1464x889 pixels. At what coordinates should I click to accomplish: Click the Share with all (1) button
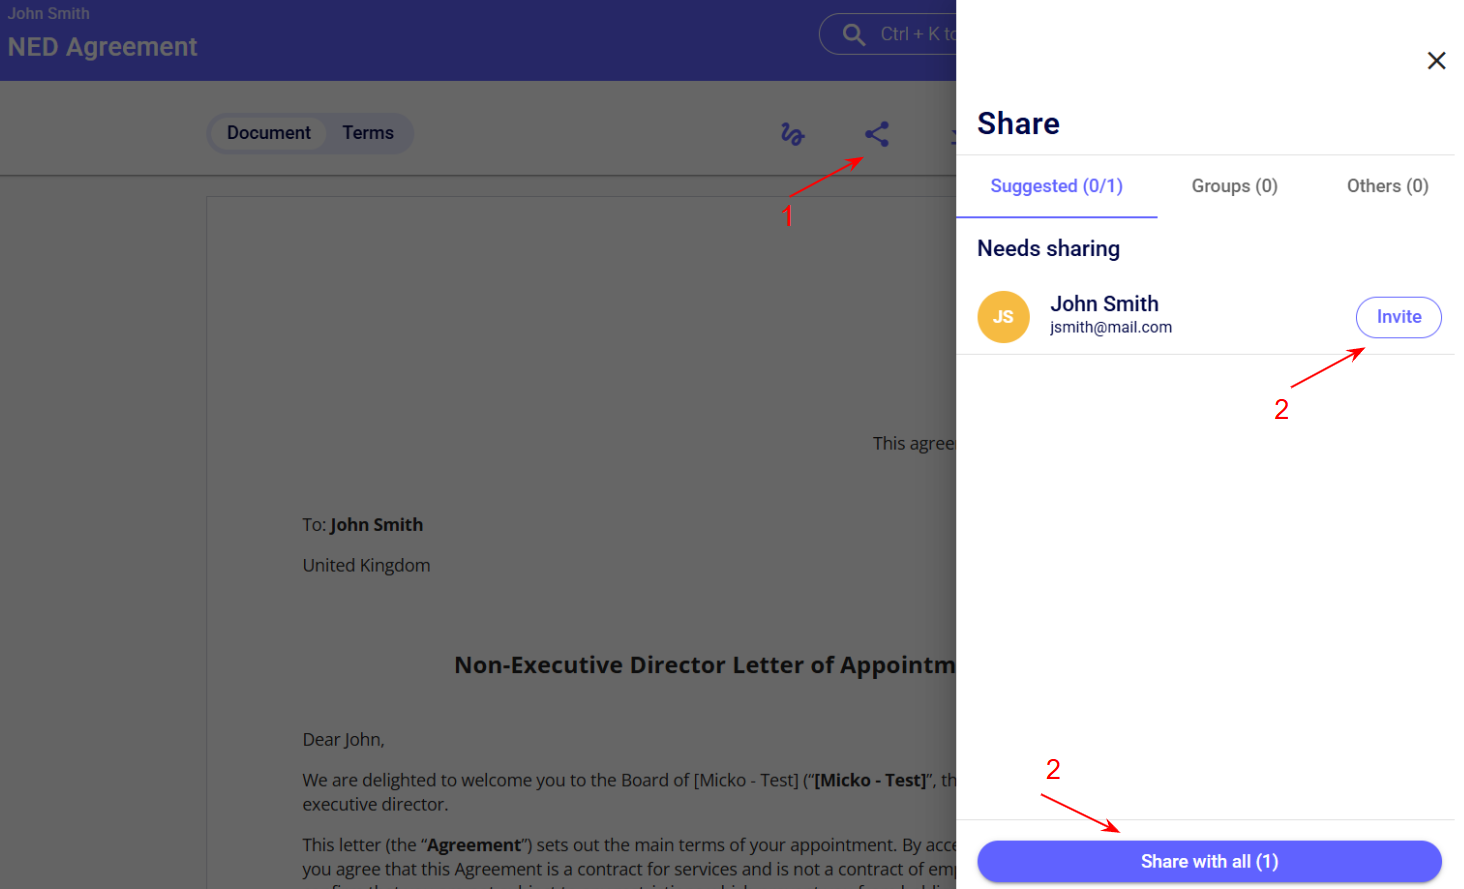pyautogui.click(x=1209, y=861)
